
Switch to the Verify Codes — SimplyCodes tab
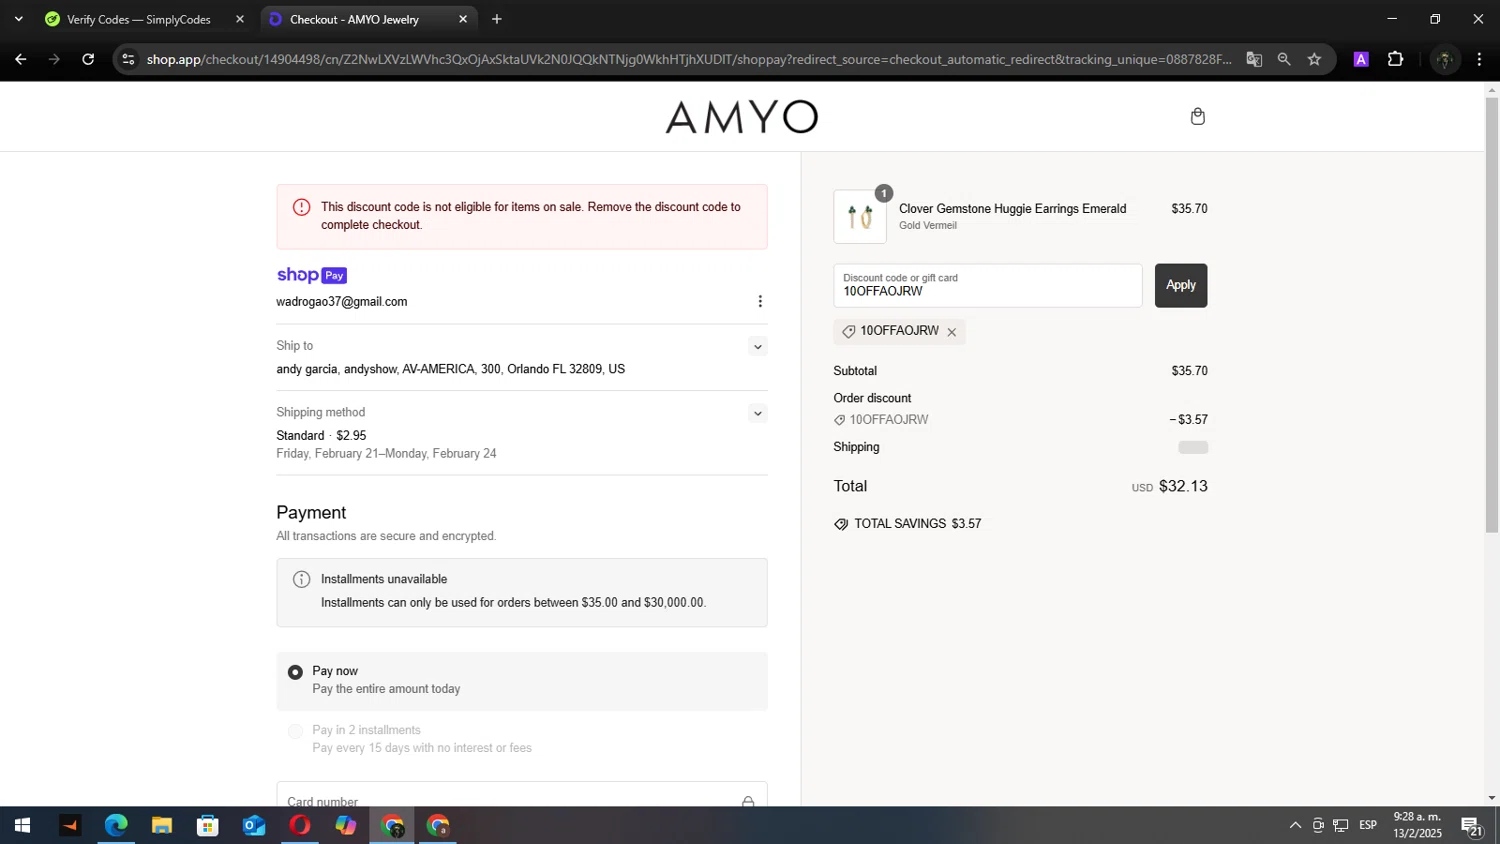(x=139, y=19)
